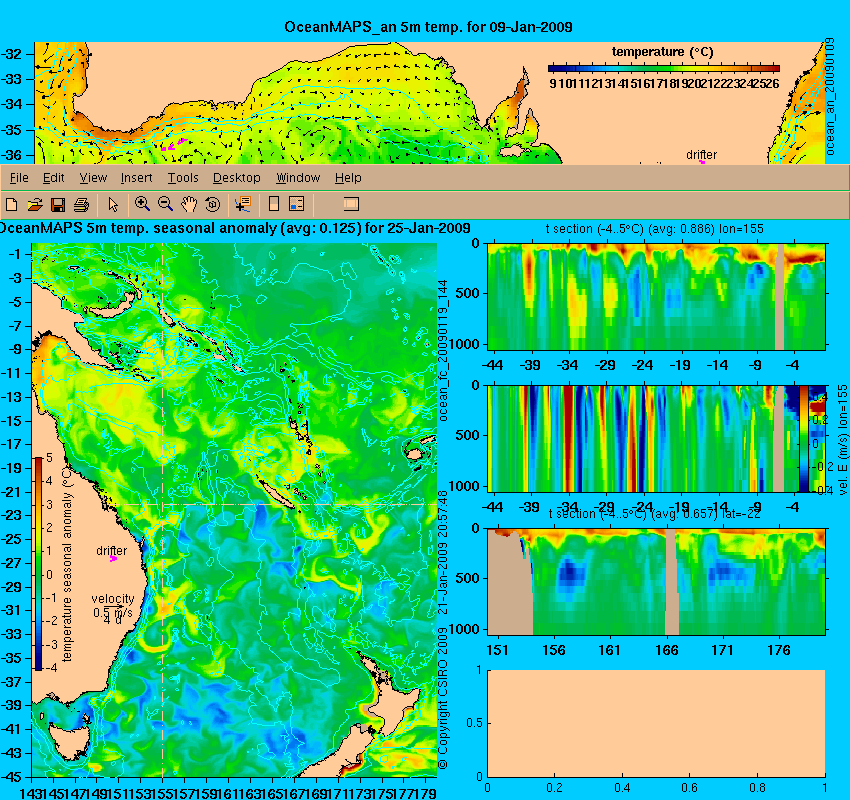The width and height of the screenshot is (850, 800).
Task: Click the 't section' title with lon=155
Action: pos(654,229)
